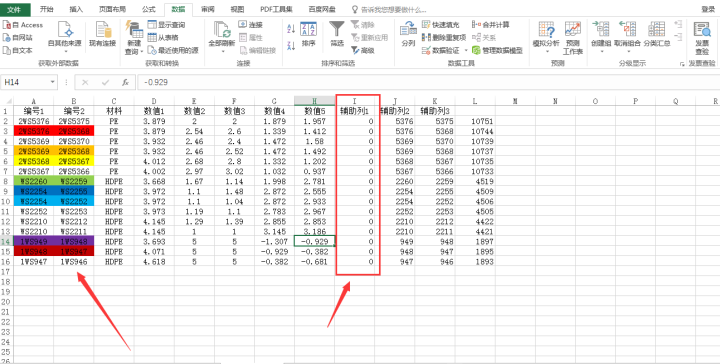Select the header cell 辅助列1
Viewport: 720px width, 364px height.
354,111
